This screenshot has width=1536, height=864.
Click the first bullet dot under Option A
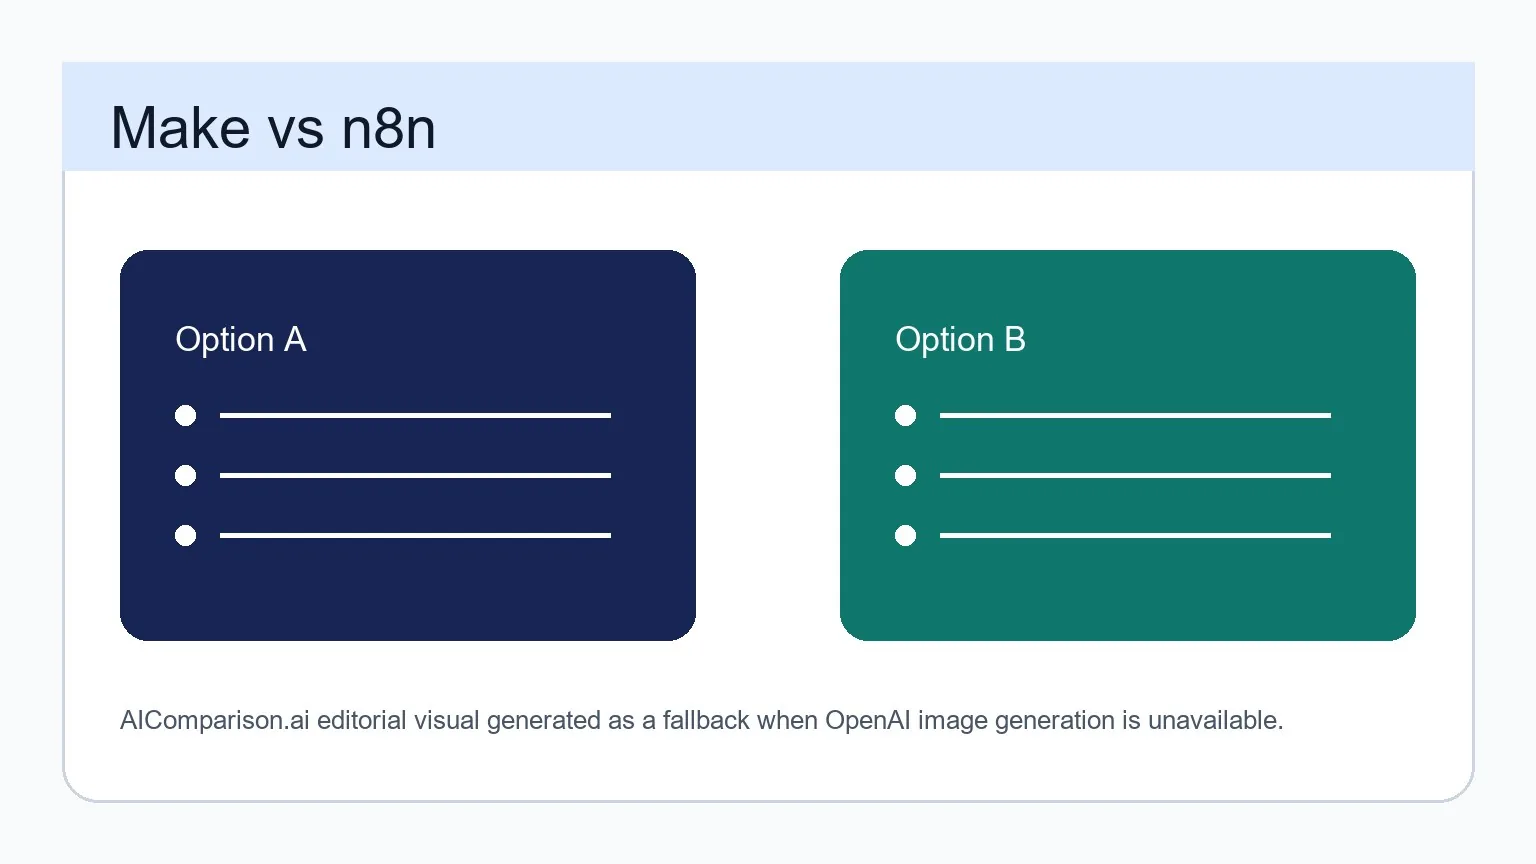tap(185, 415)
